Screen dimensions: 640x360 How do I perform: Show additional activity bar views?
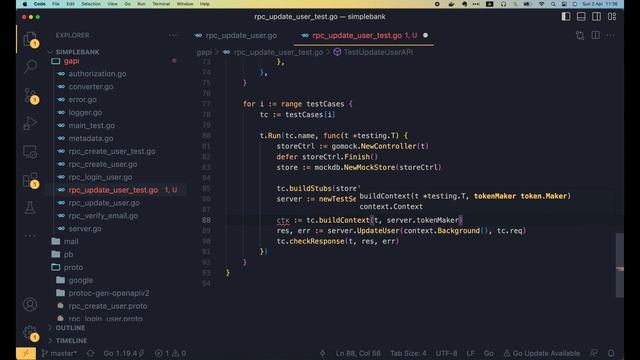click(30, 236)
